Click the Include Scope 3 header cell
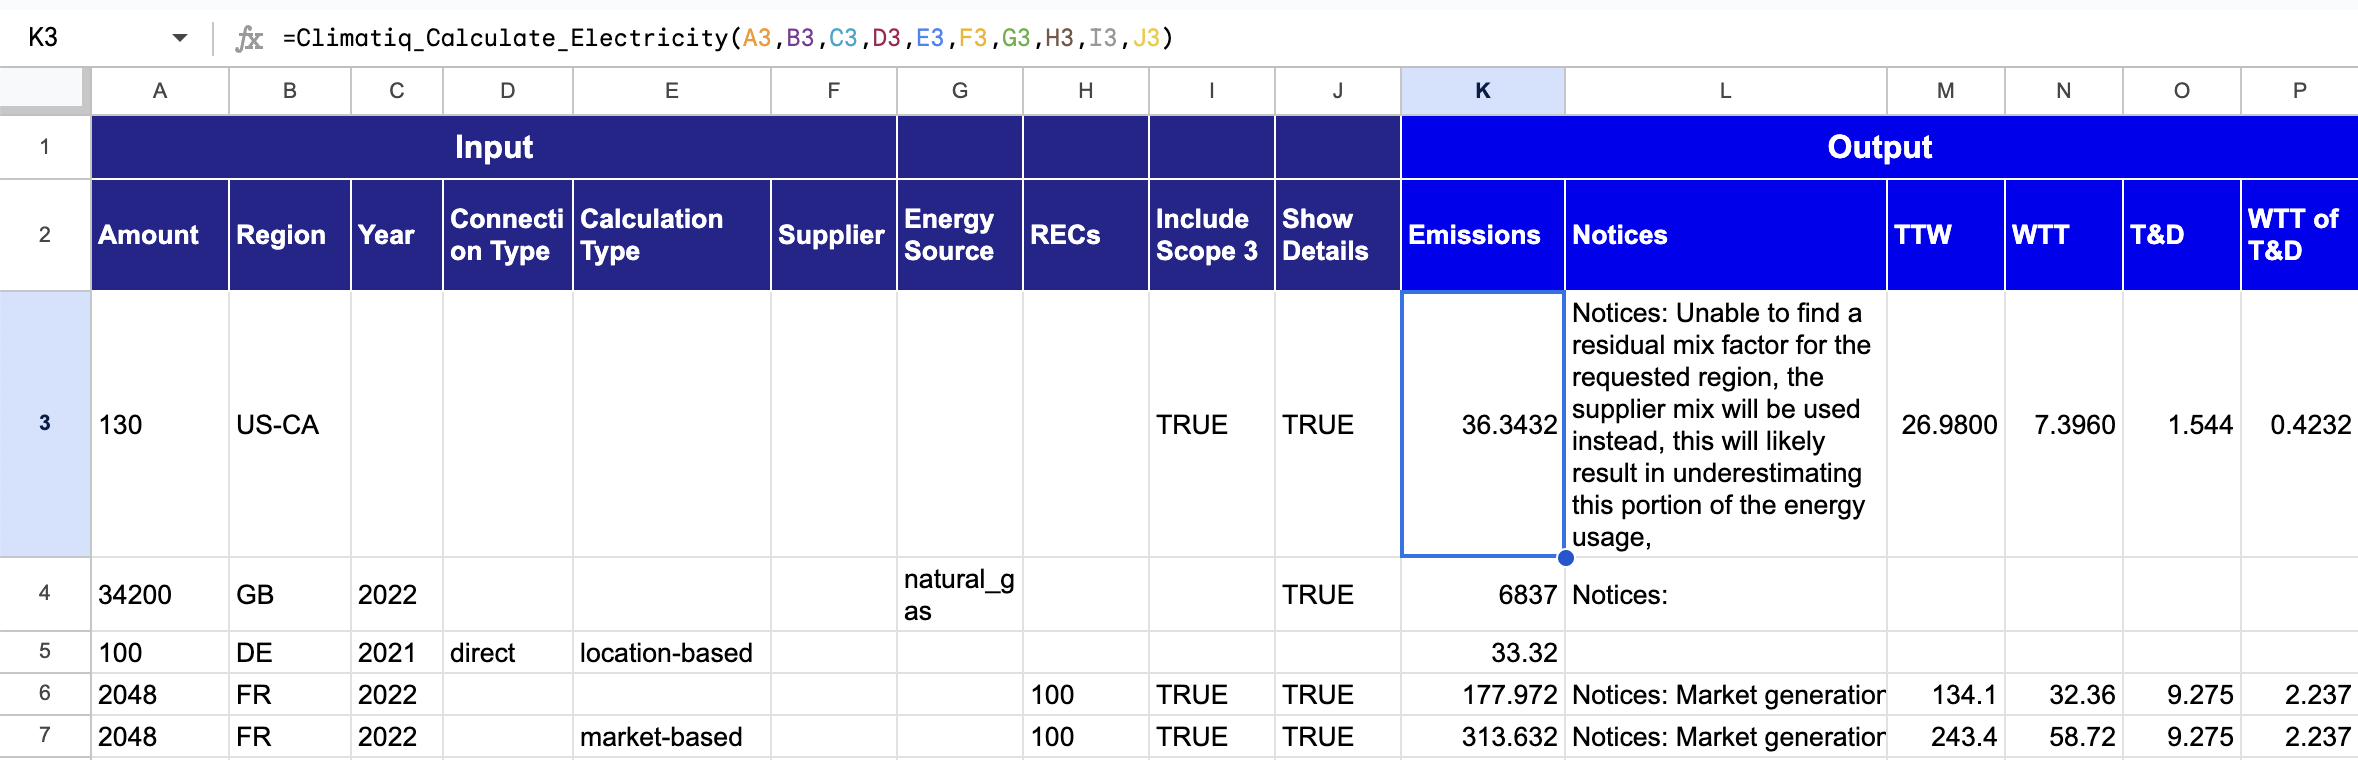Viewport: 2358px width, 760px height. [1212, 235]
